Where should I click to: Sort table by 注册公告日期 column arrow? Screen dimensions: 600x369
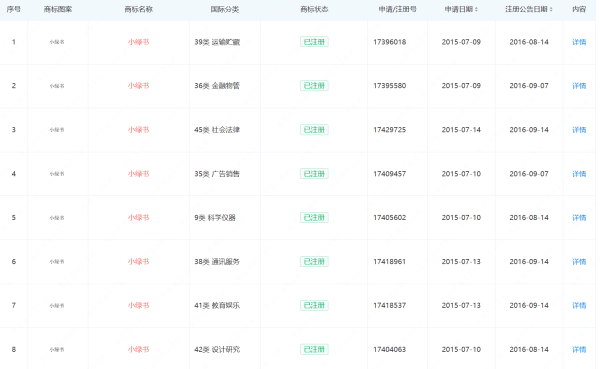551,9
